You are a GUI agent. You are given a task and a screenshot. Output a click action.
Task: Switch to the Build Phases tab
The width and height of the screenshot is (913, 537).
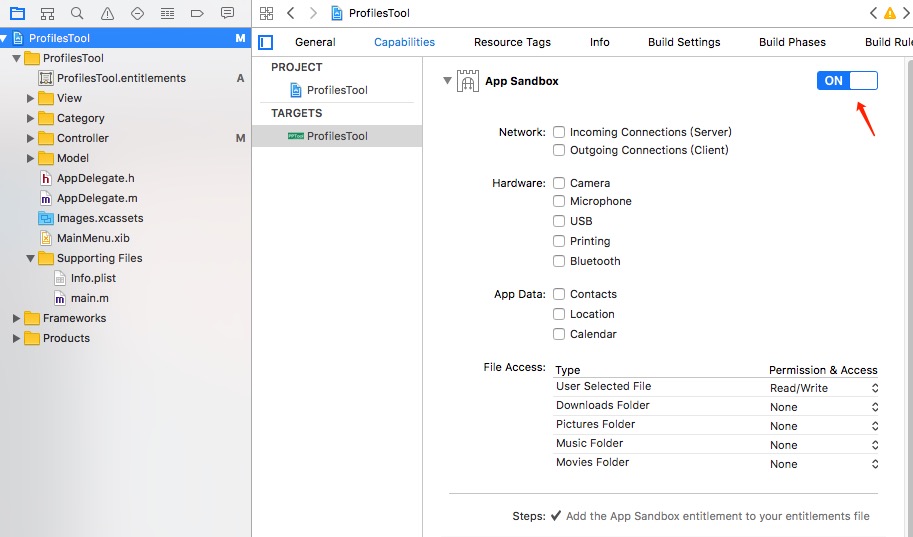792,42
